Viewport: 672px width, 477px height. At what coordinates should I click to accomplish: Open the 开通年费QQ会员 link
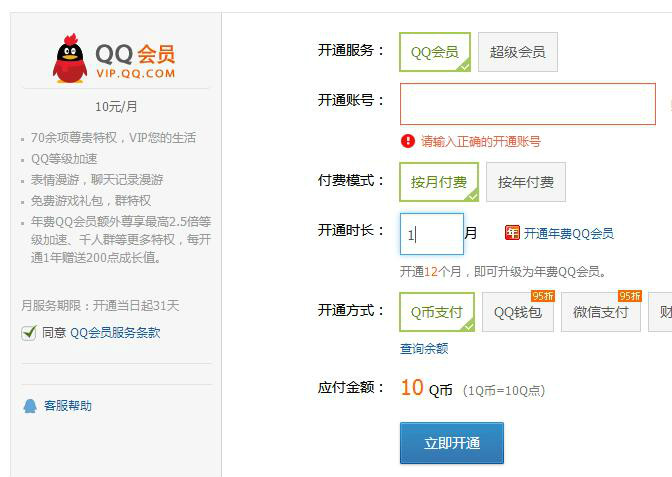coord(568,234)
